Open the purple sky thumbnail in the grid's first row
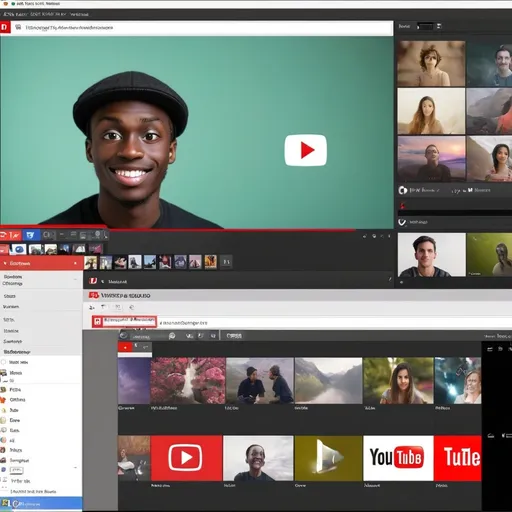The width and height of the screenshot is (512, 512). pos(134,381)
